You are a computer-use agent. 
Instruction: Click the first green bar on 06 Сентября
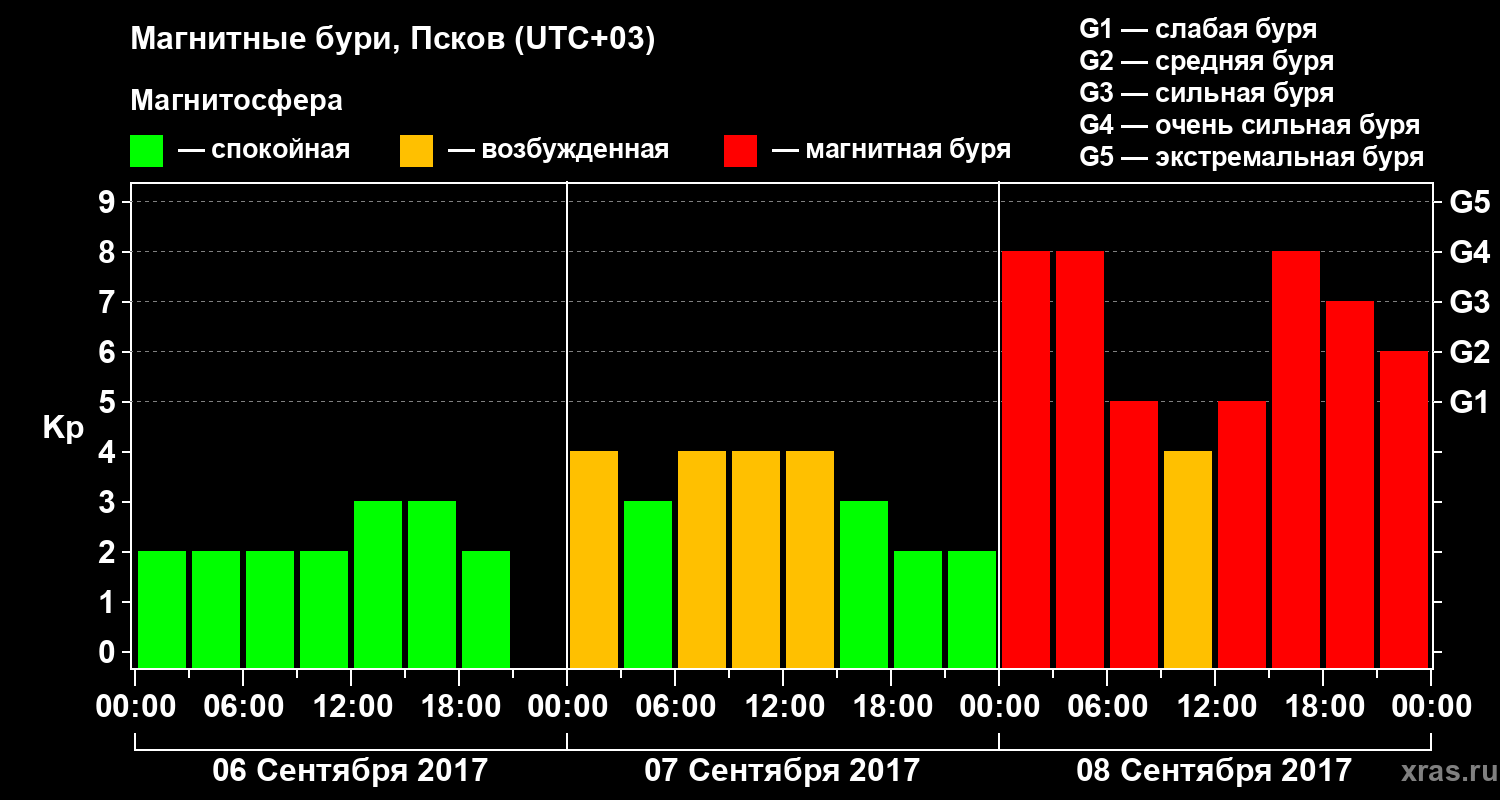[x=162, y=609]
